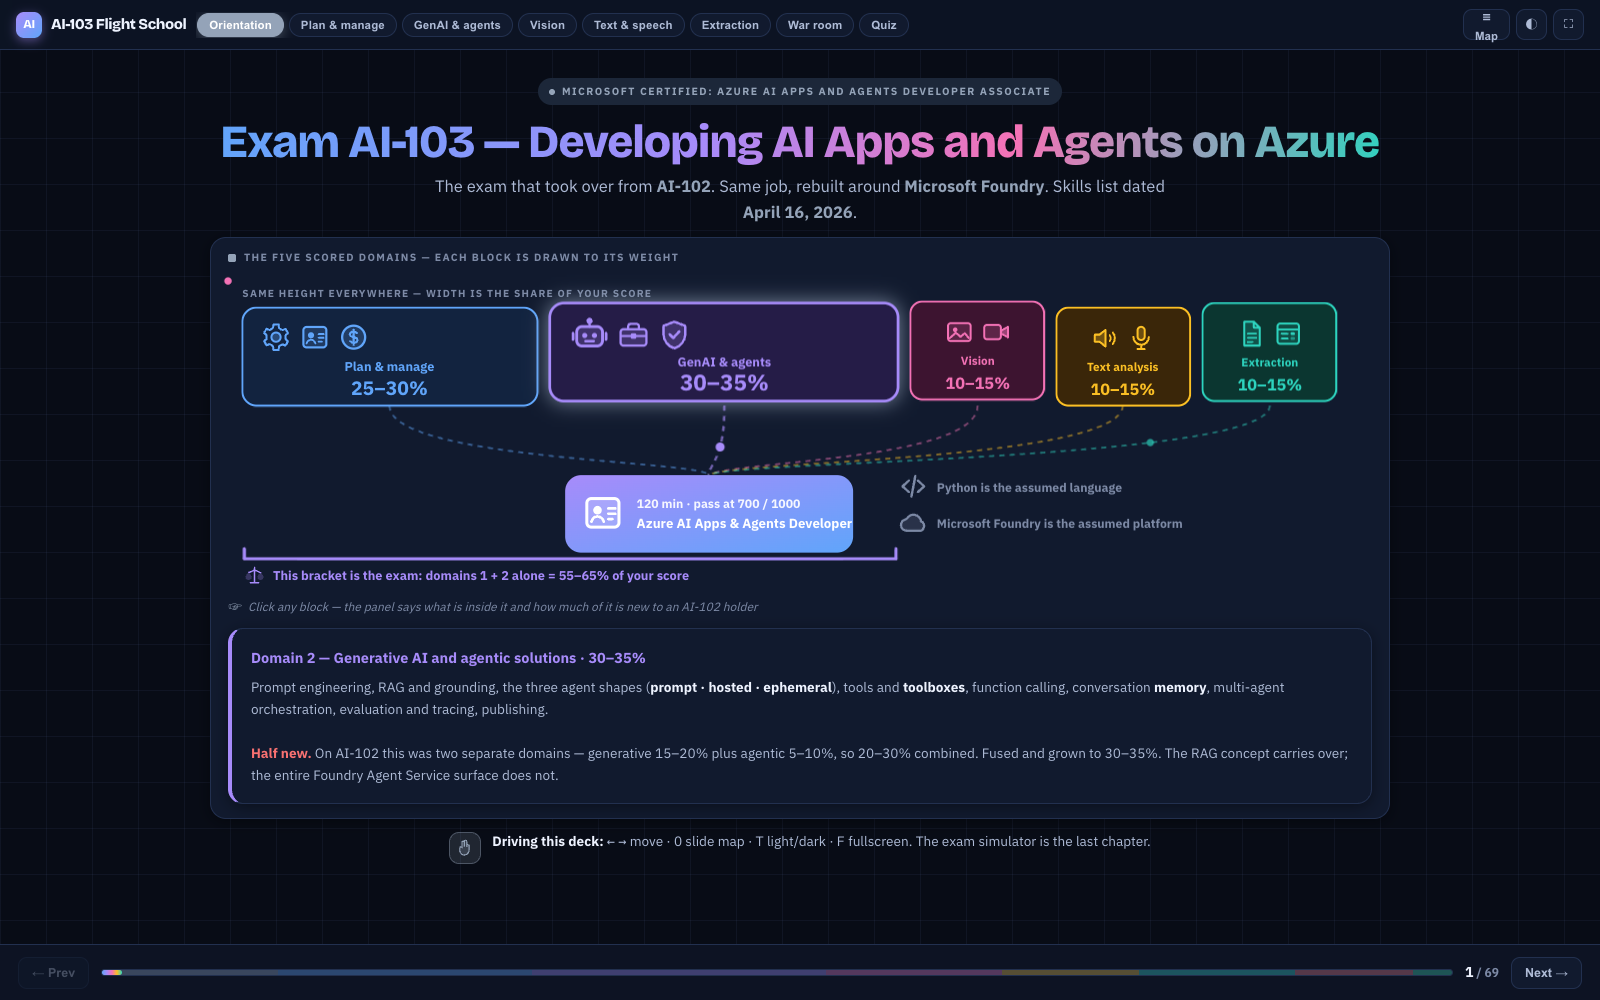Click the speaker icon in Text analysis block
The height and width of the screenshot is (1000, 1600).
[x=1104, y=338]
